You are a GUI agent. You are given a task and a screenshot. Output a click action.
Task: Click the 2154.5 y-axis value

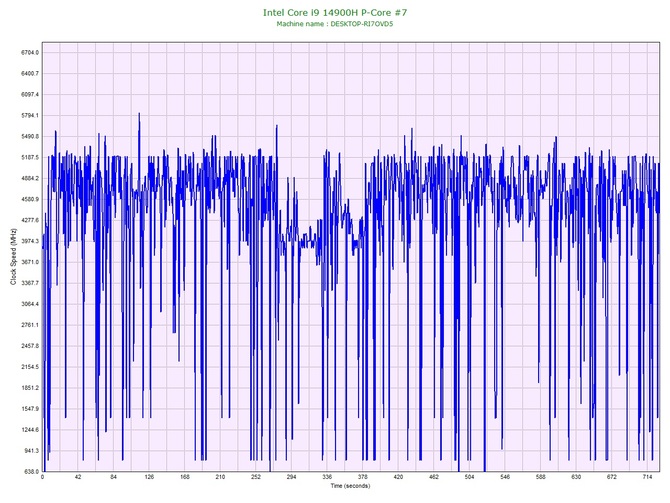(x=30, y=367)
